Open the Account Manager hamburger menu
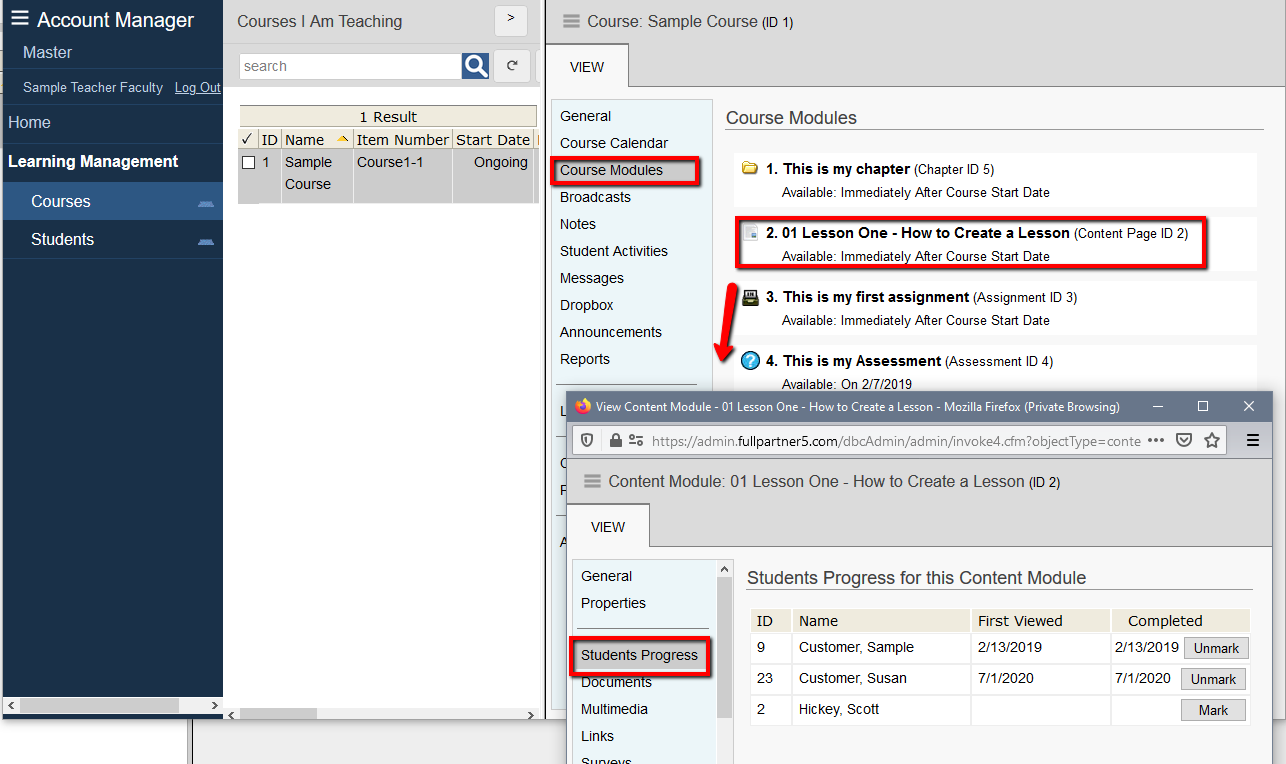The image size is (1286, 764). tap(20, 18)
